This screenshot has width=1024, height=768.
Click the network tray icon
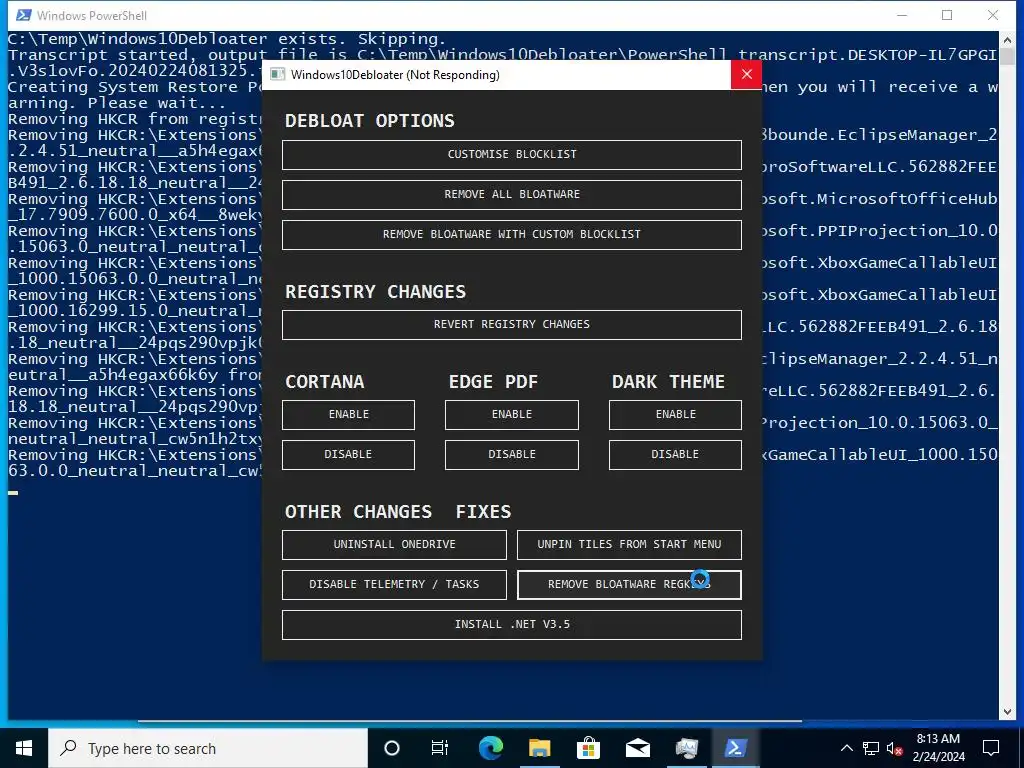pyautogui.click(x=871, y=748)
